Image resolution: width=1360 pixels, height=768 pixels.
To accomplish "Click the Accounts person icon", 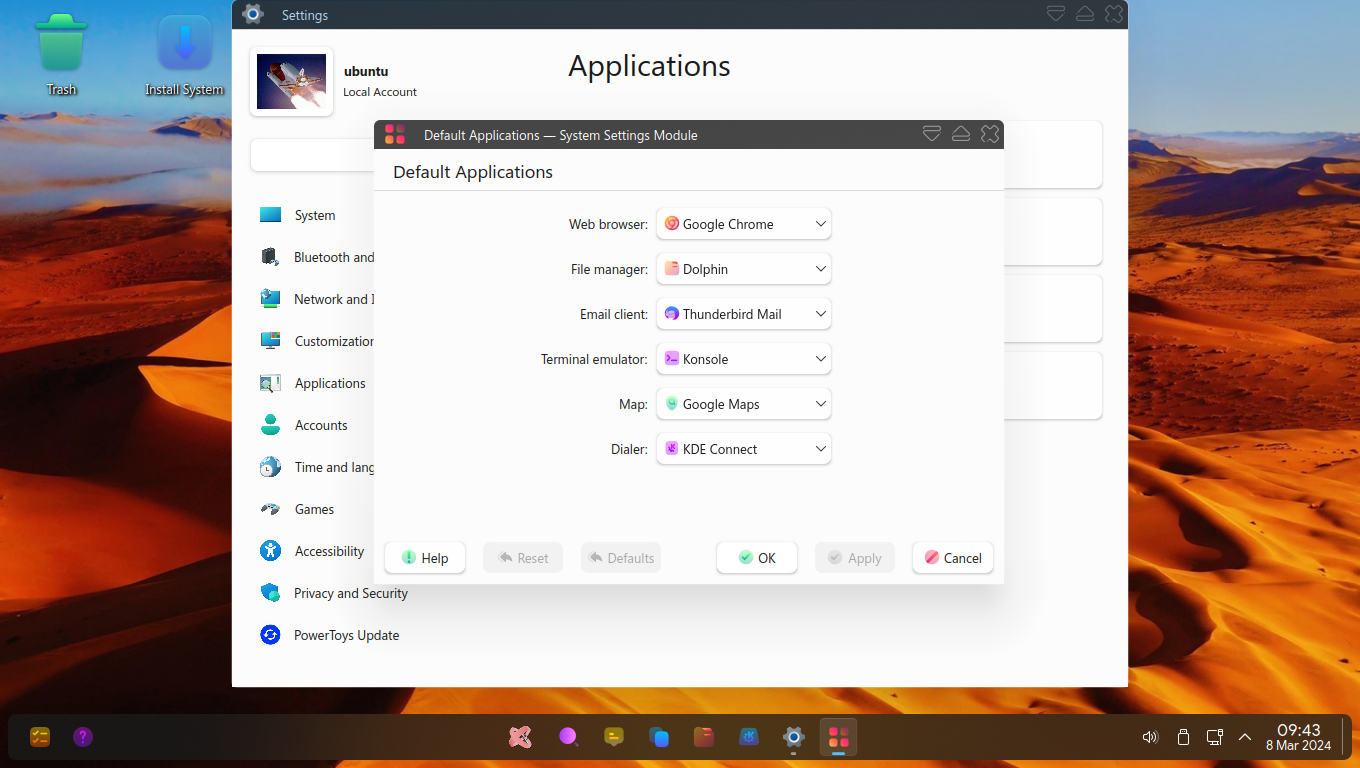I will [270, 425].
